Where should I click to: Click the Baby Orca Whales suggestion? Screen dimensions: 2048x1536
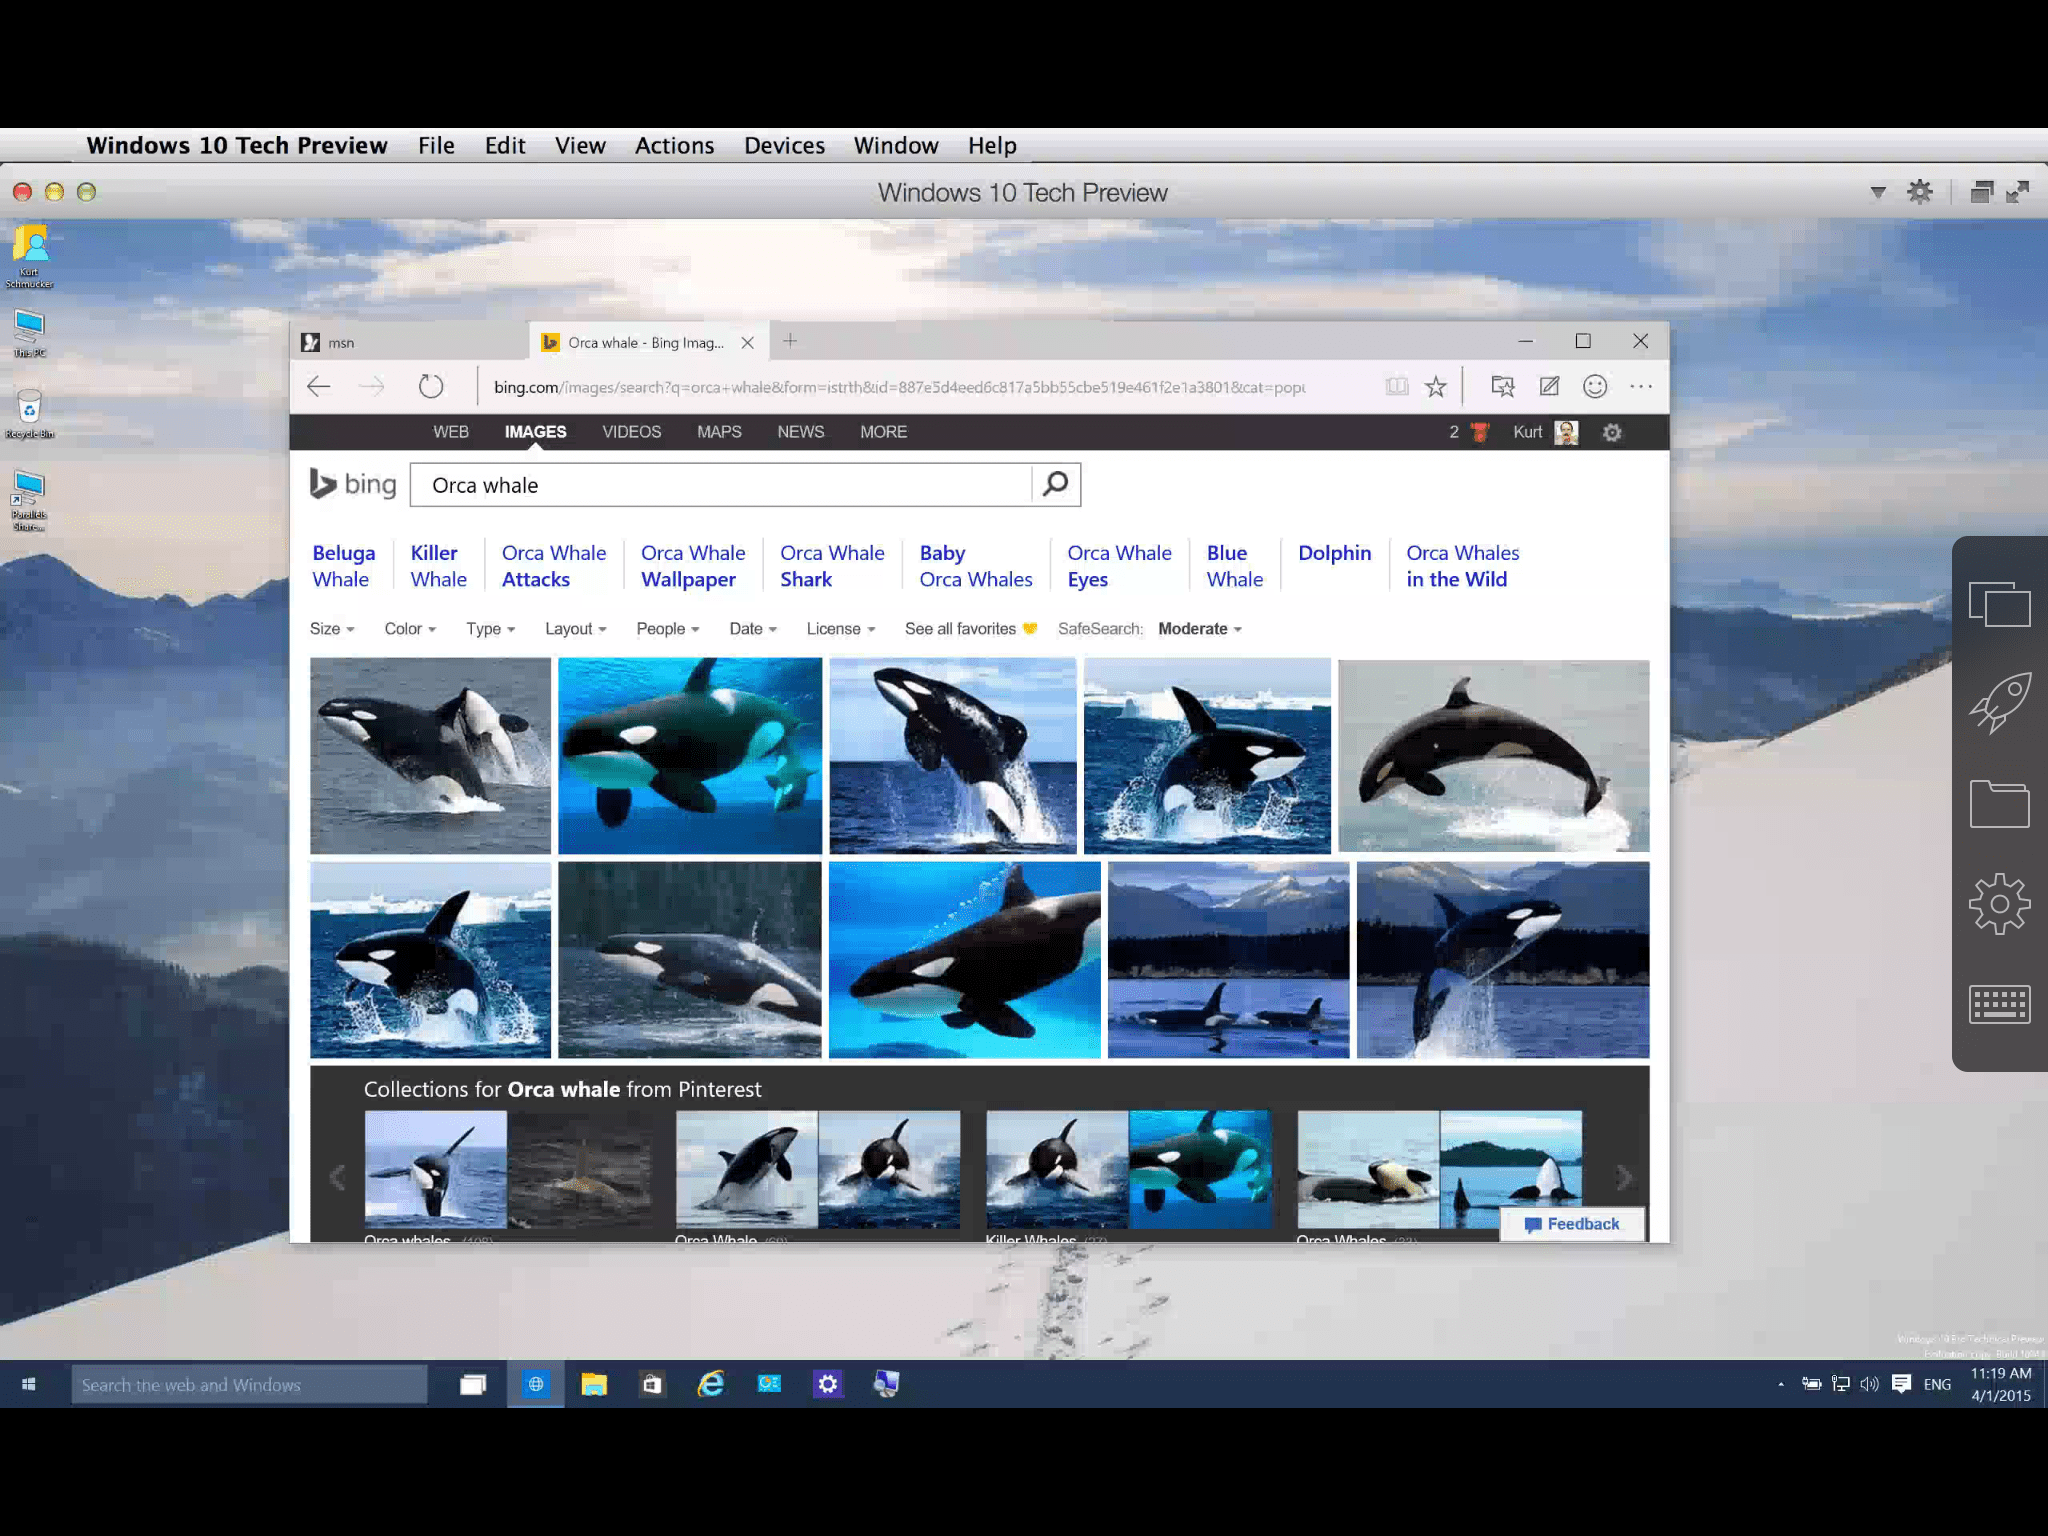(976, 566)
